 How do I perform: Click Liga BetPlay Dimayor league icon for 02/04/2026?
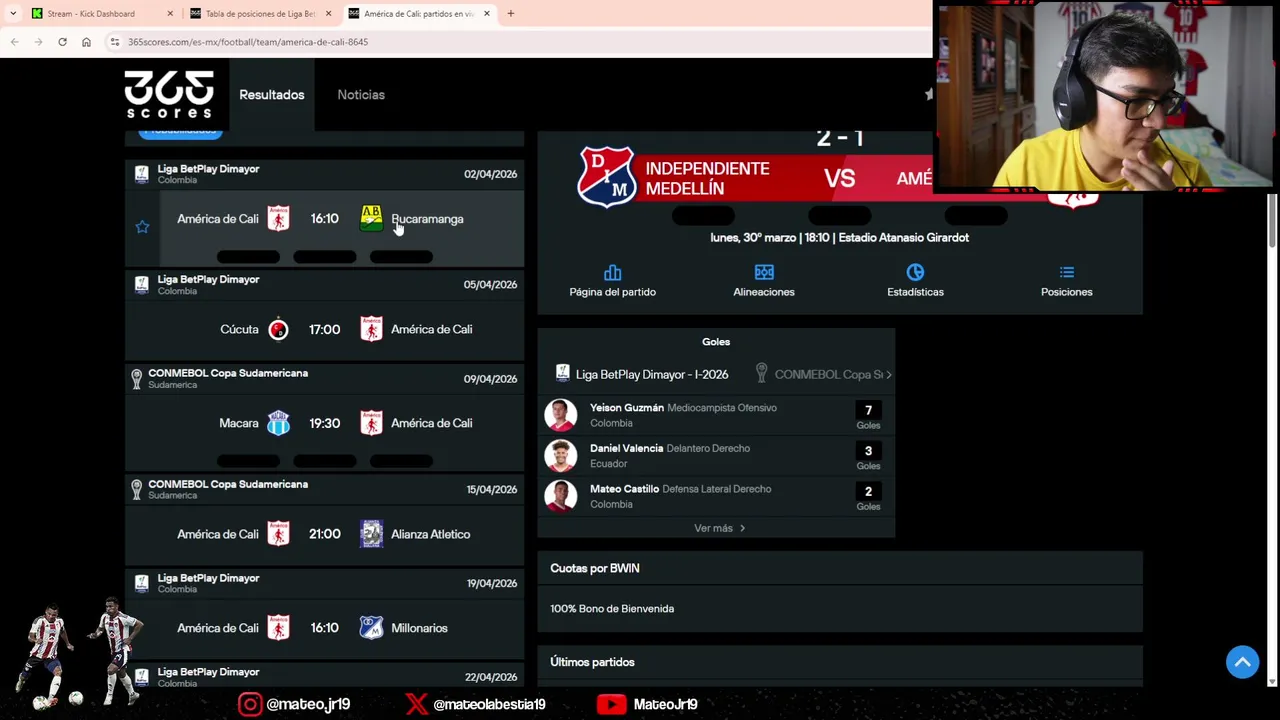141,174
